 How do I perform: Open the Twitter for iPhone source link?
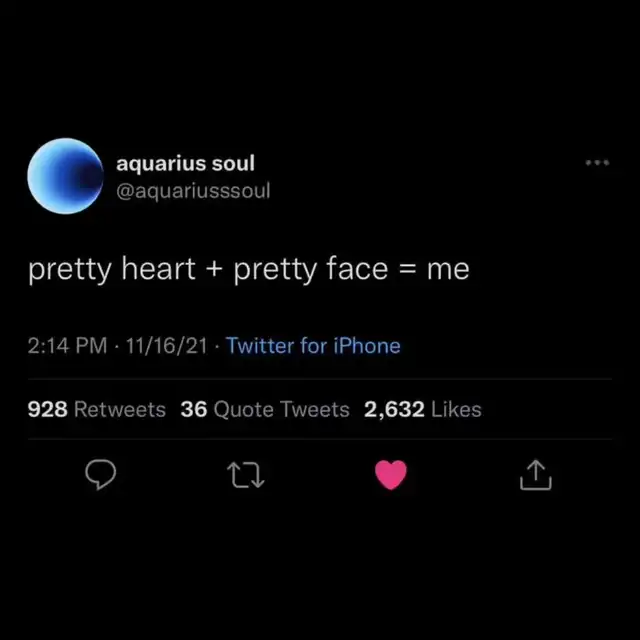(313, 346)
